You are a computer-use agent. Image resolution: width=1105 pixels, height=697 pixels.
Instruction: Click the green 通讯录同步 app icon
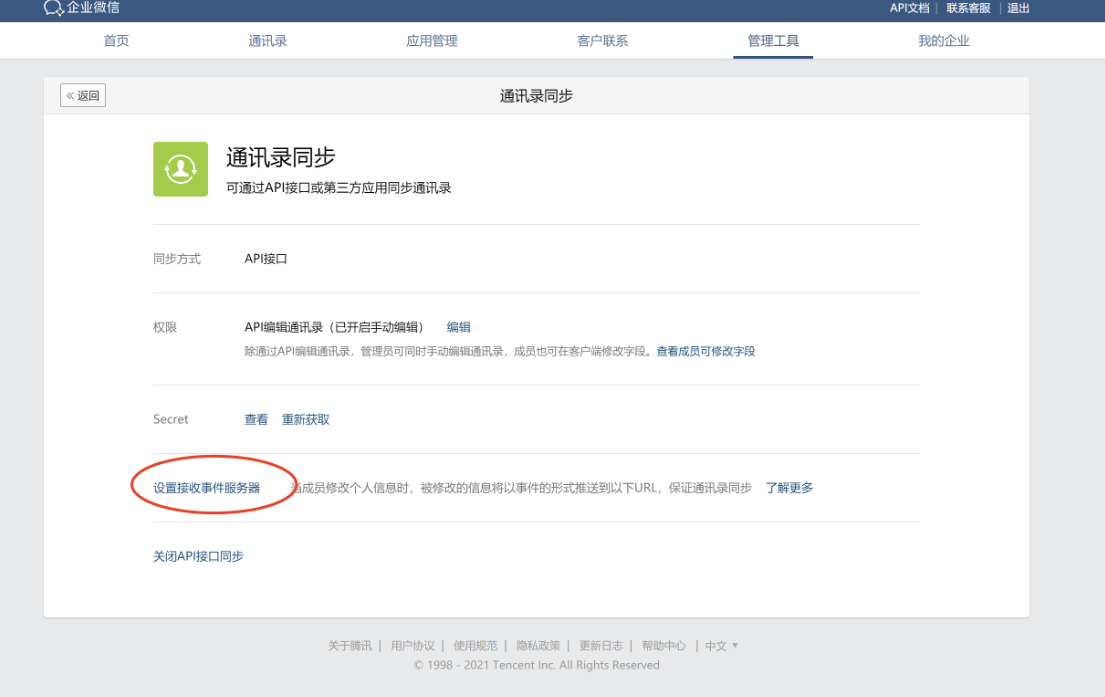[180, 169]
